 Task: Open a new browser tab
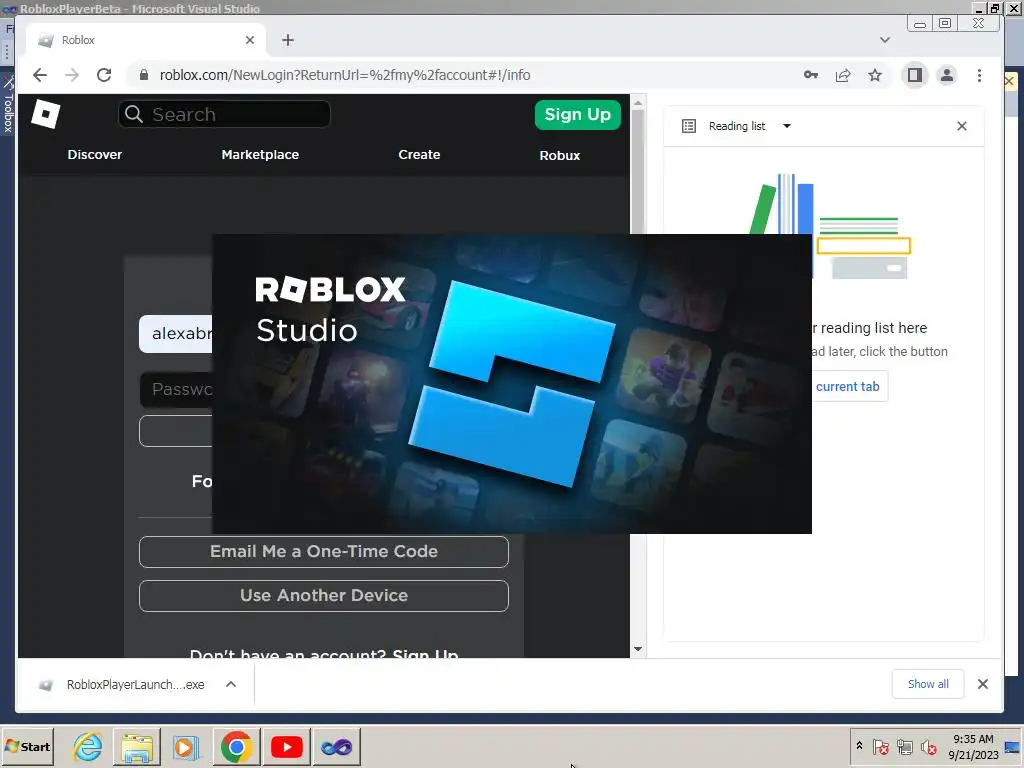pos(288,40)
